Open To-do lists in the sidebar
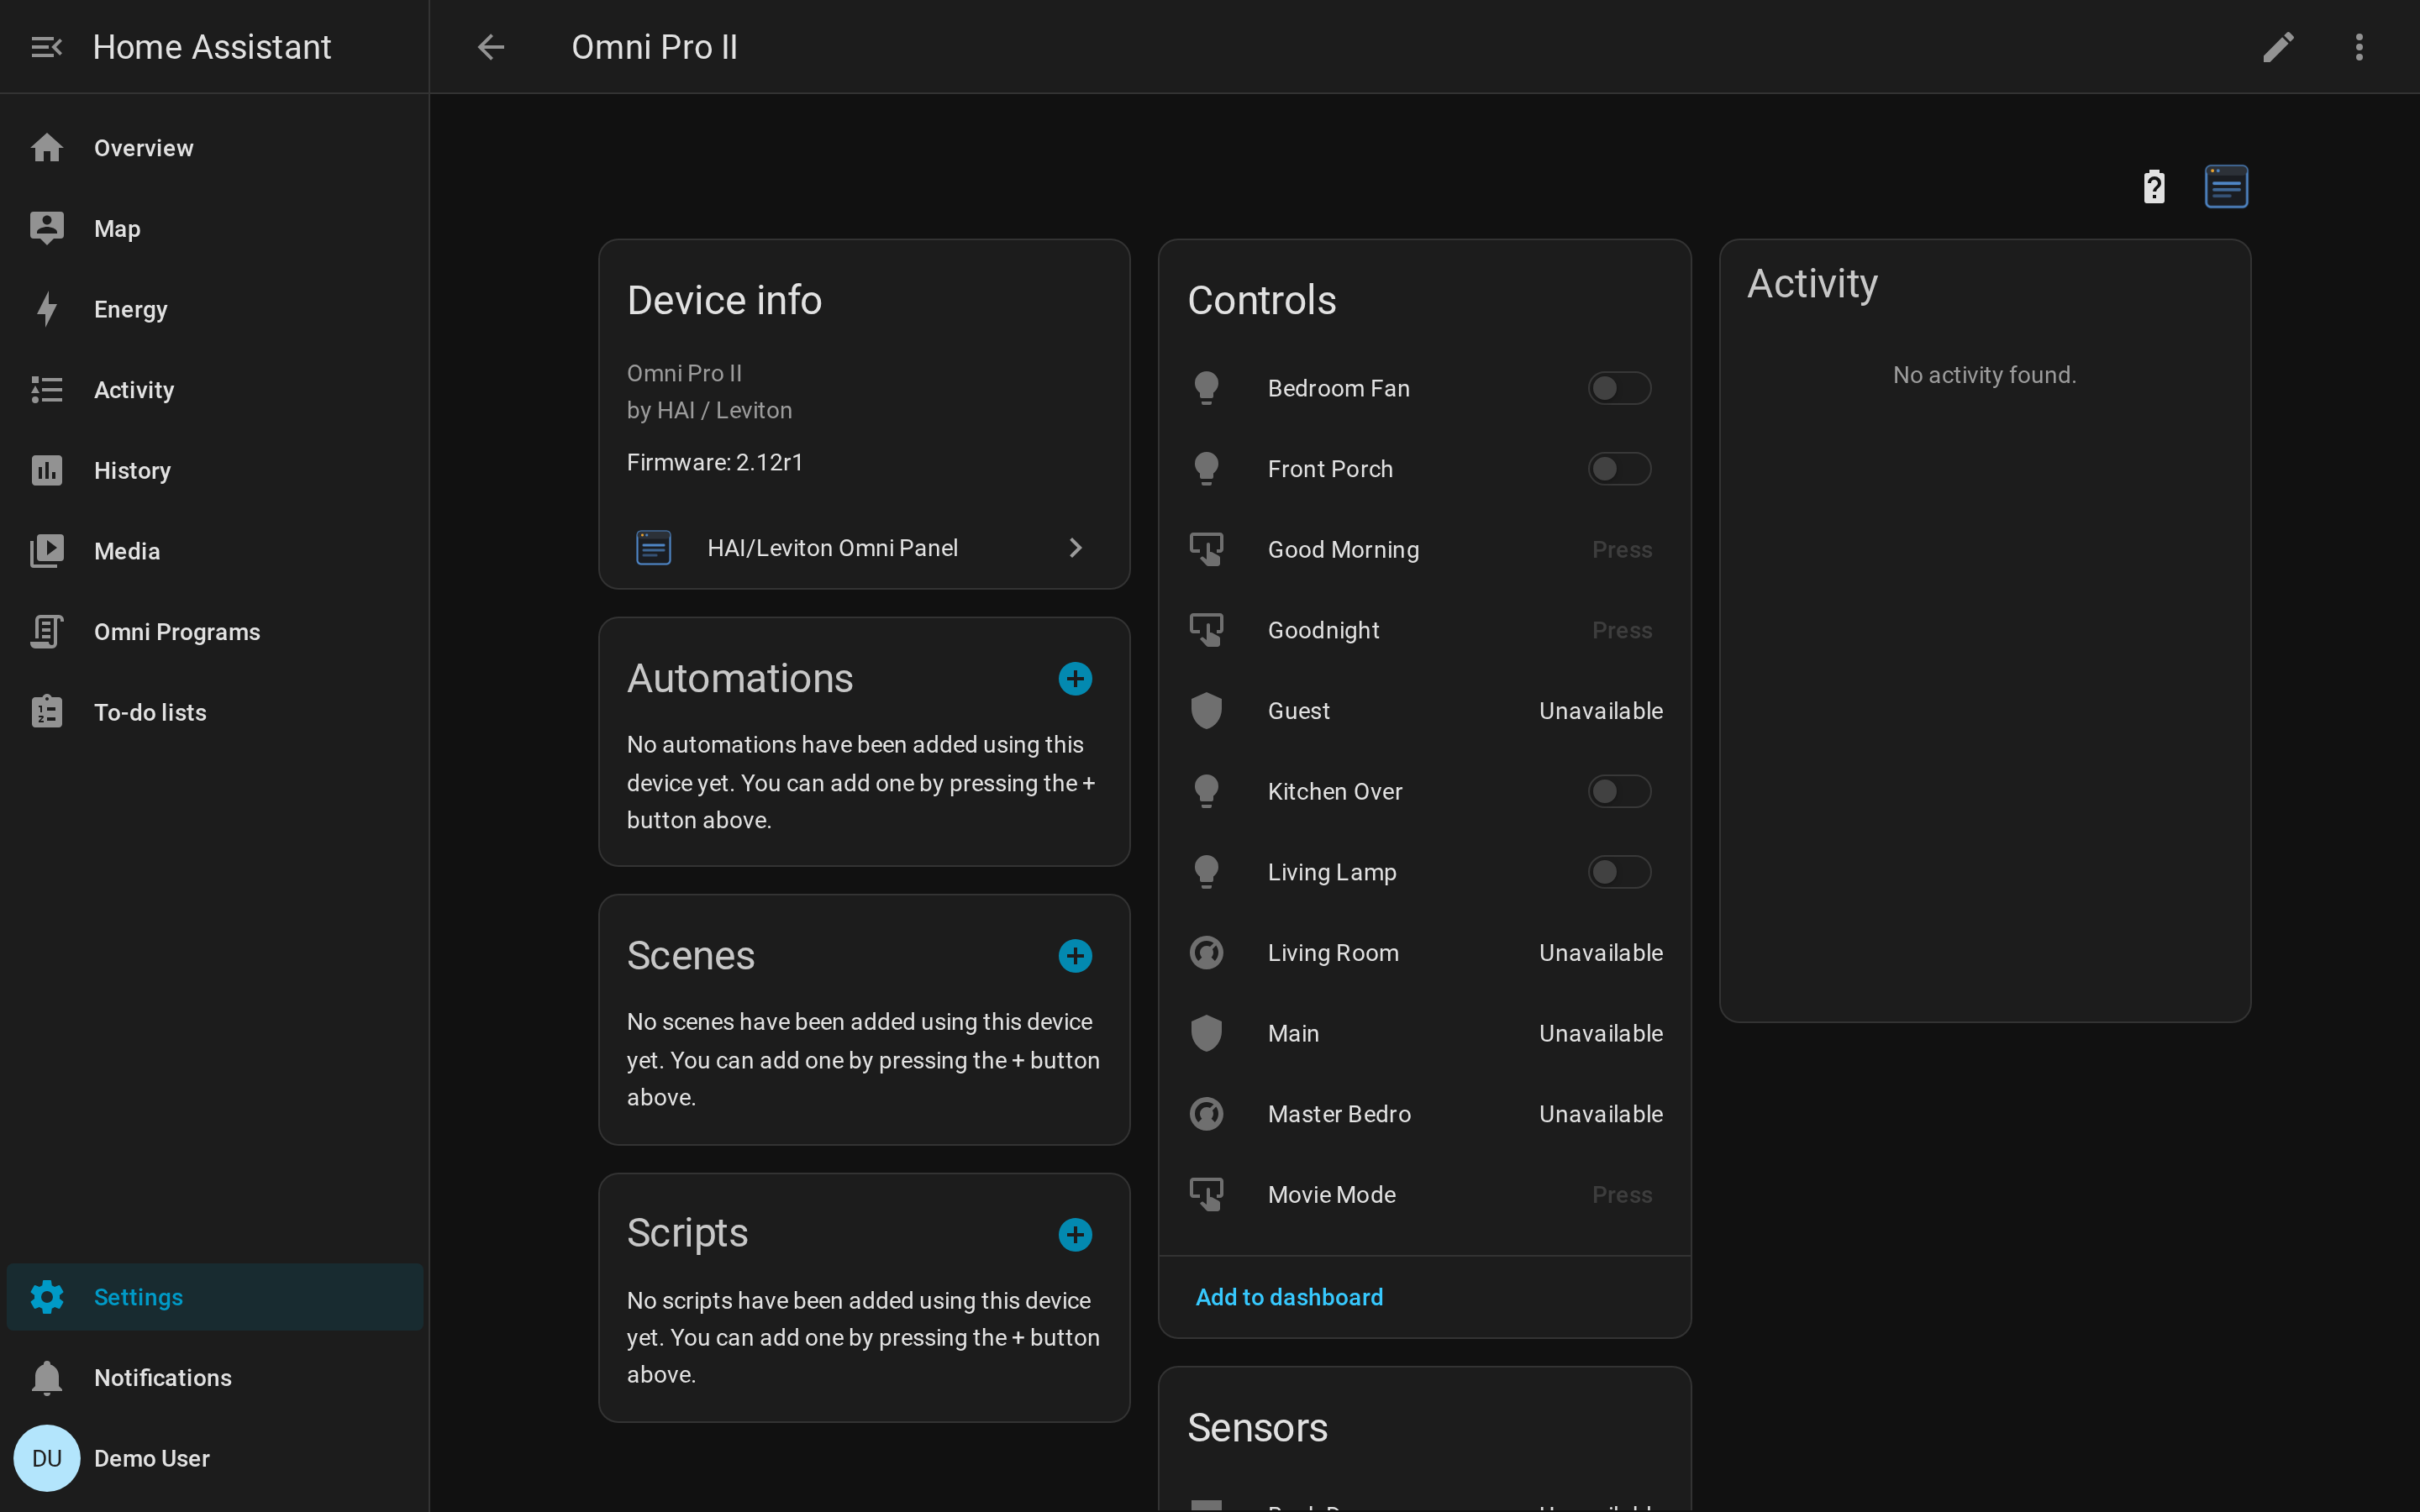Screen dimensions: 2420x1512 (215, 713)
